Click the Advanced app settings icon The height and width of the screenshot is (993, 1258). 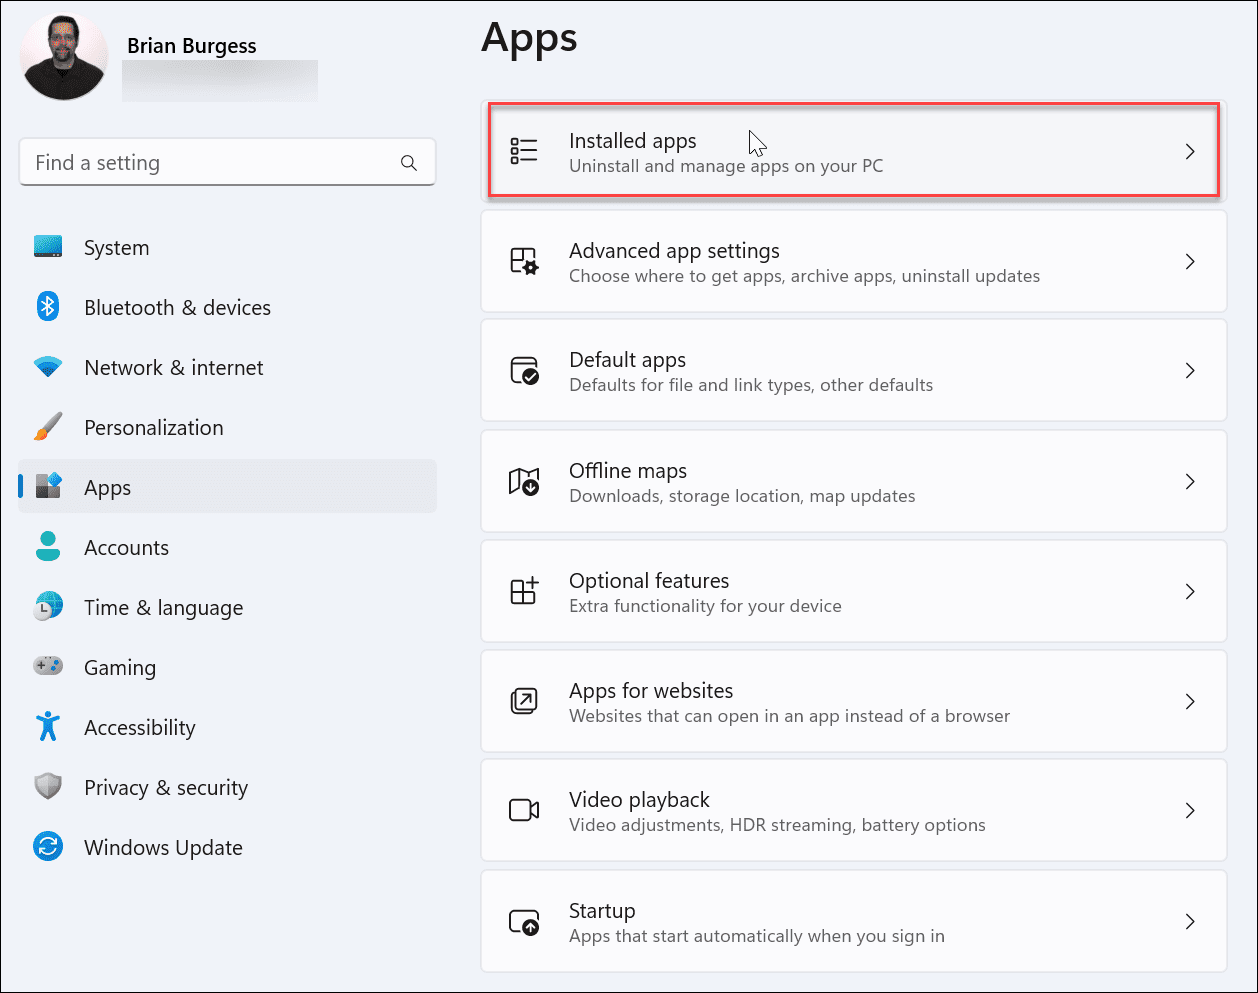coord(524,261)
